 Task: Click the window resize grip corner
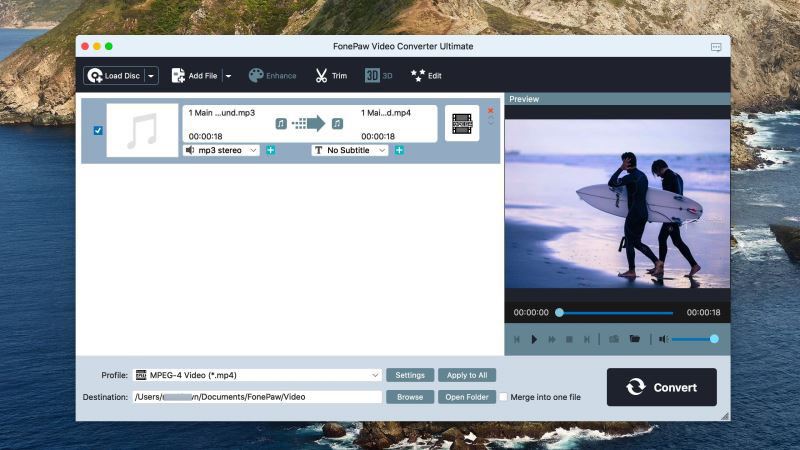click(725, 416)
